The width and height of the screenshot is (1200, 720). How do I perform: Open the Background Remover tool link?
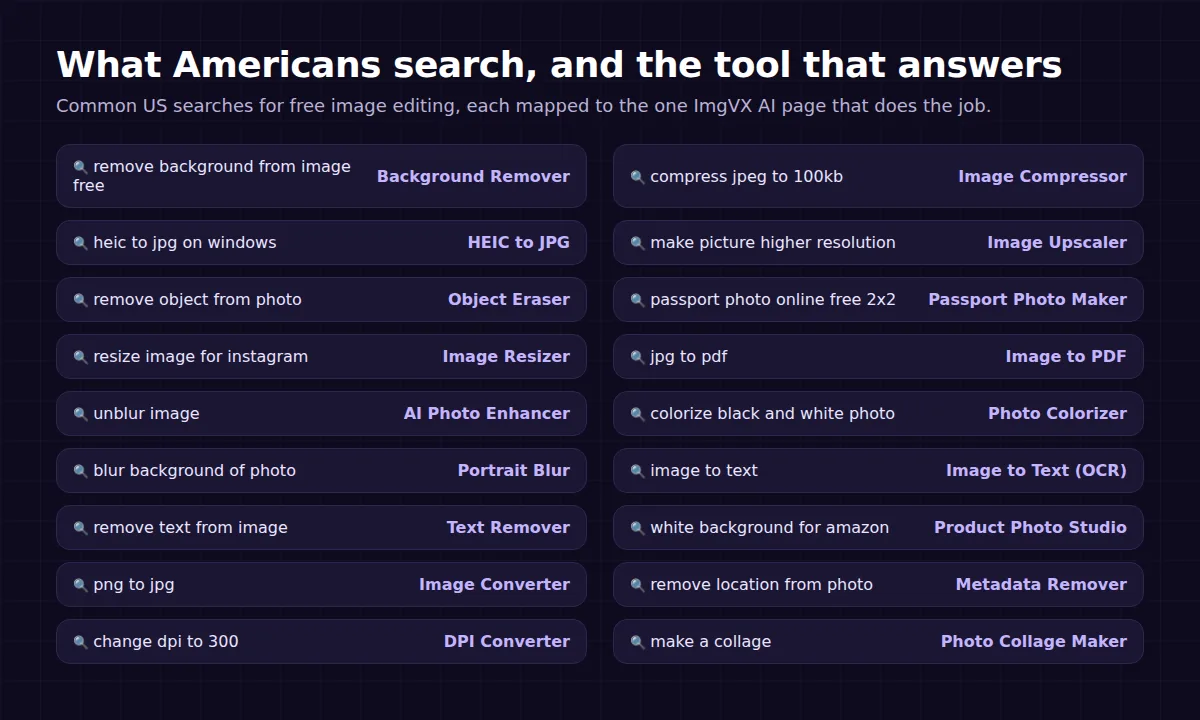[x=473, y=176]
